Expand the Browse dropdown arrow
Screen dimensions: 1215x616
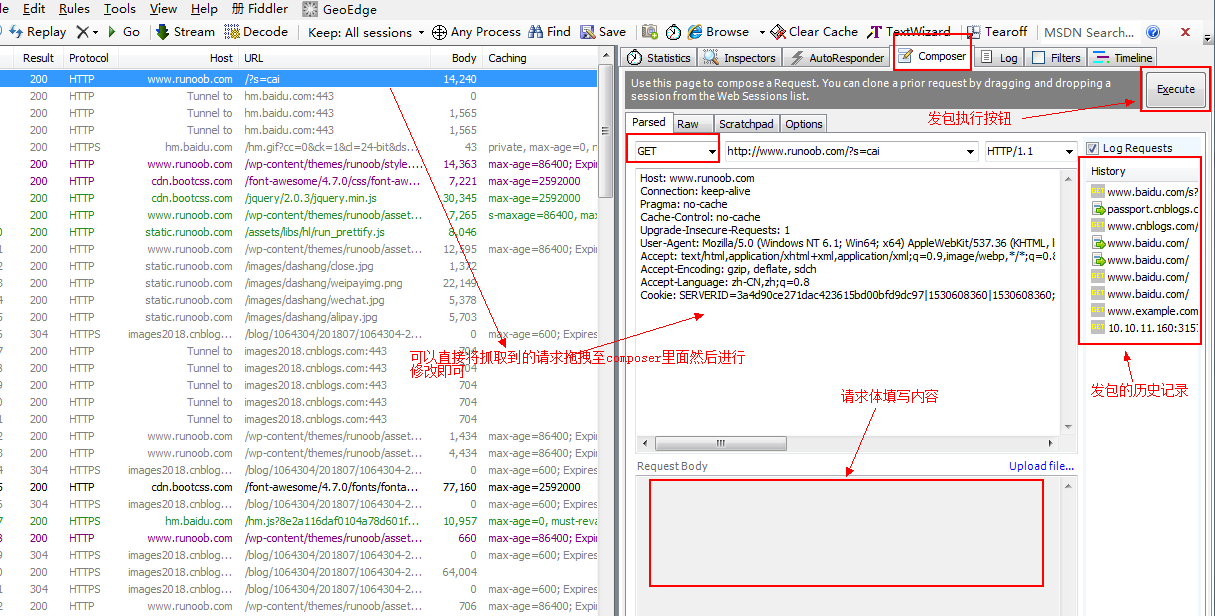[x=761, y=32]
